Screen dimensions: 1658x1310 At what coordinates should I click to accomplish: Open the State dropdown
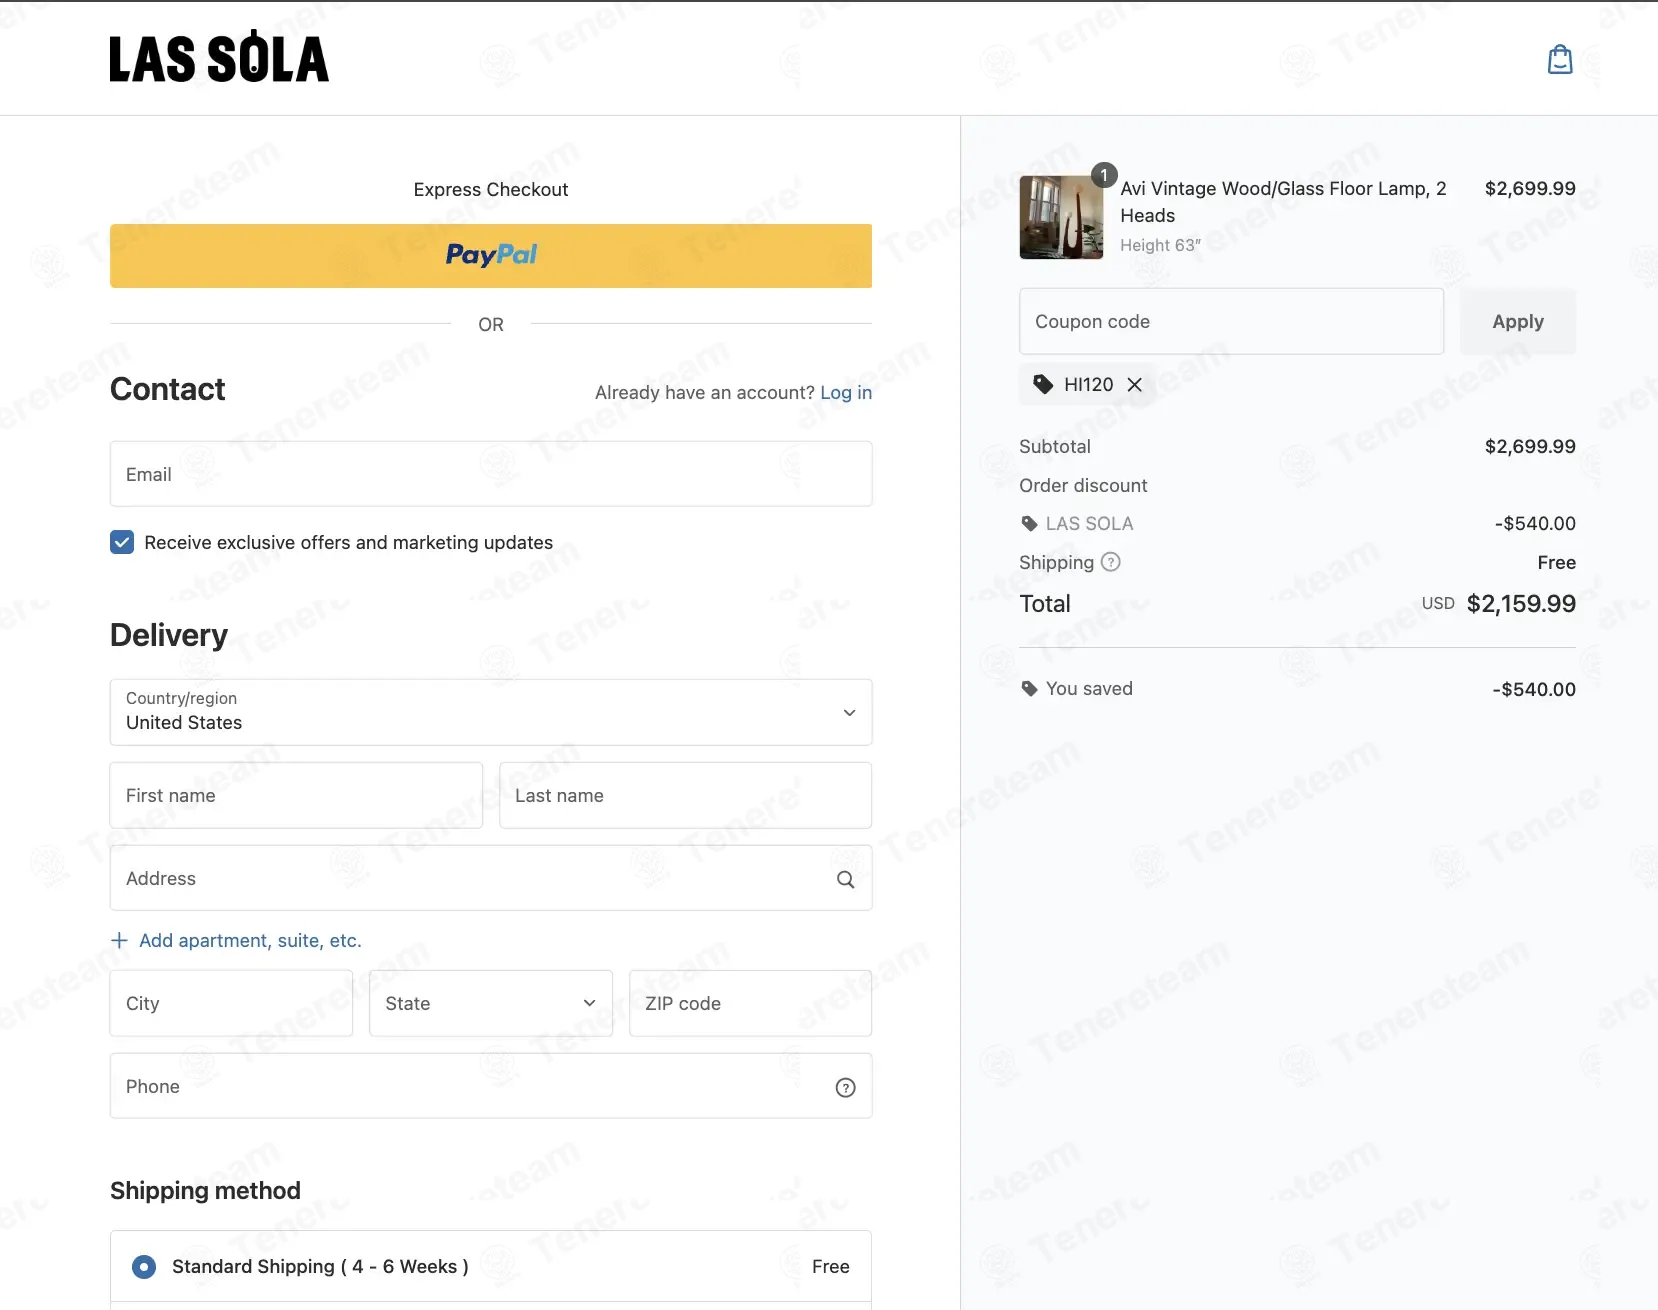point(491,1003)
